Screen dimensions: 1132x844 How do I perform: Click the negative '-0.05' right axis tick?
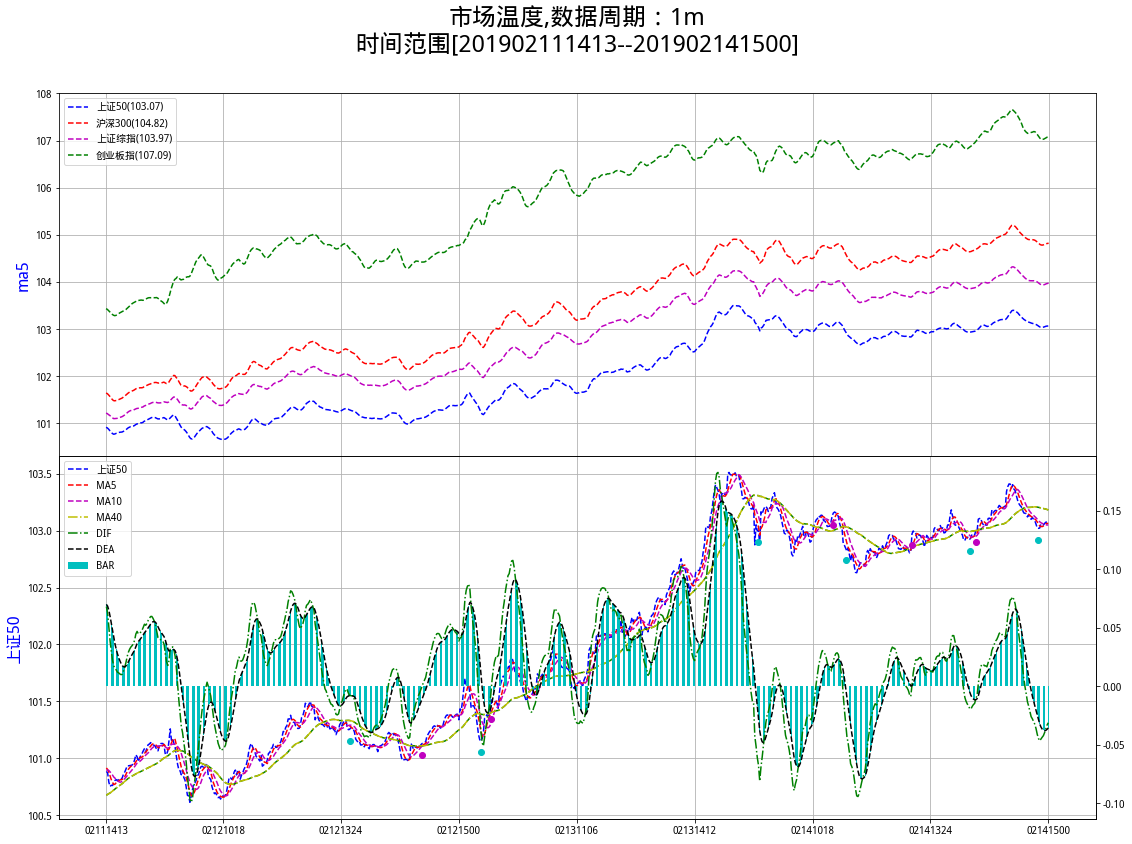pos(1113,745)
